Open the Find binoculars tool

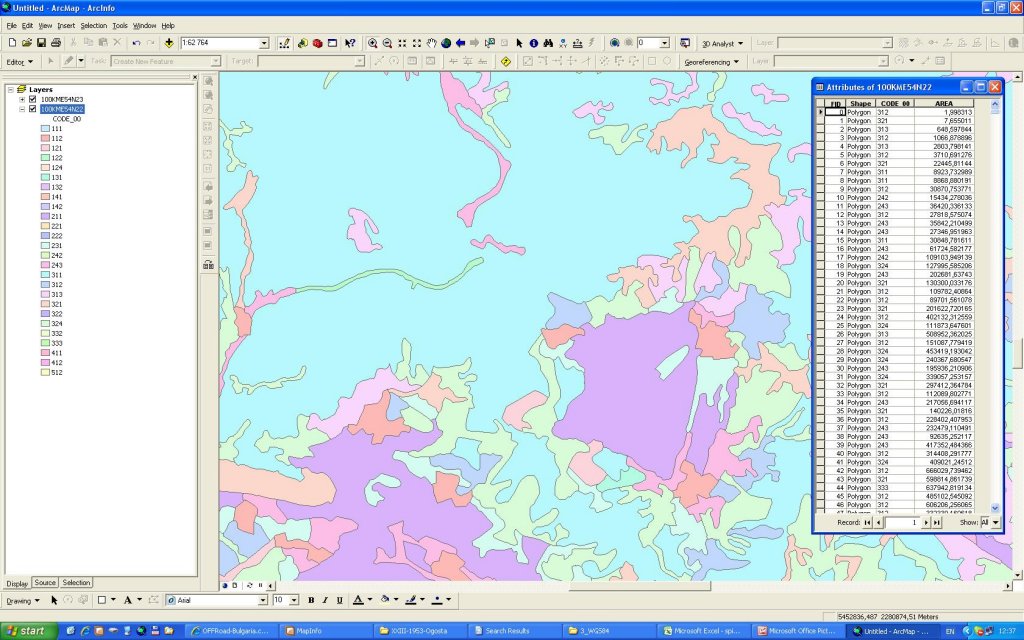pos(549,43)
